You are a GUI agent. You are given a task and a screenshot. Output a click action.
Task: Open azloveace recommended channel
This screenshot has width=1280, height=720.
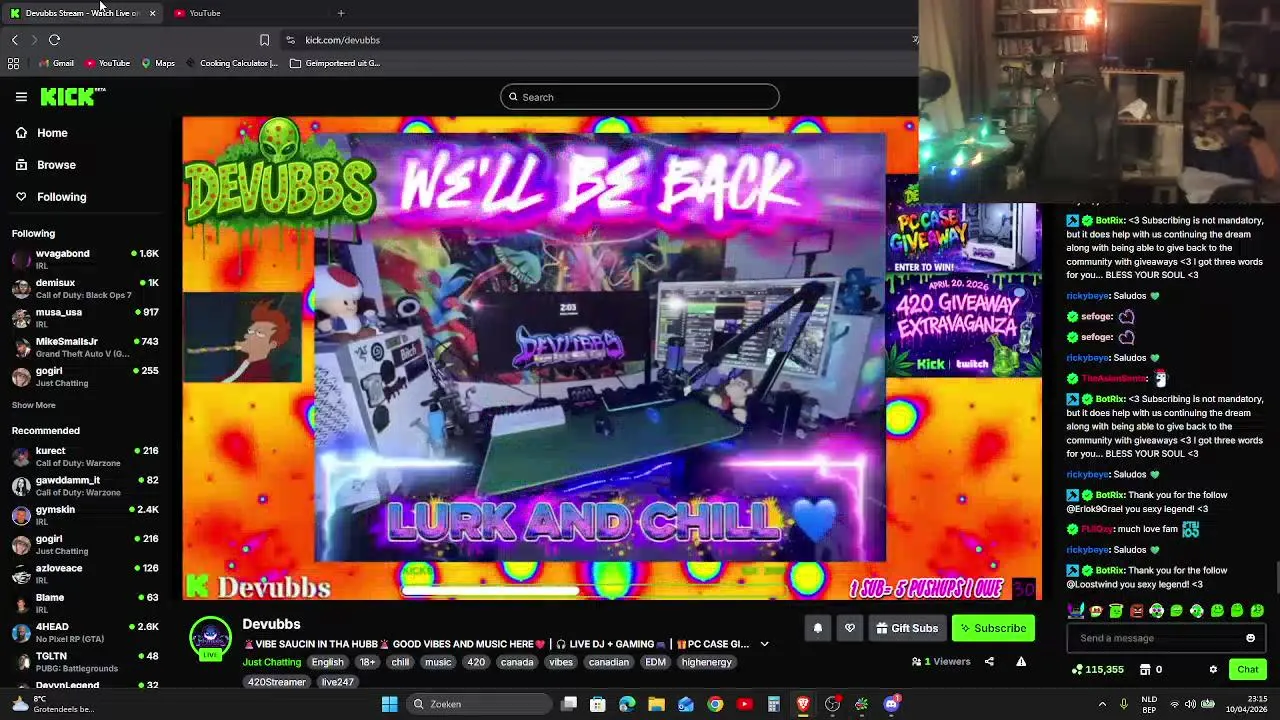coord(85,574)
